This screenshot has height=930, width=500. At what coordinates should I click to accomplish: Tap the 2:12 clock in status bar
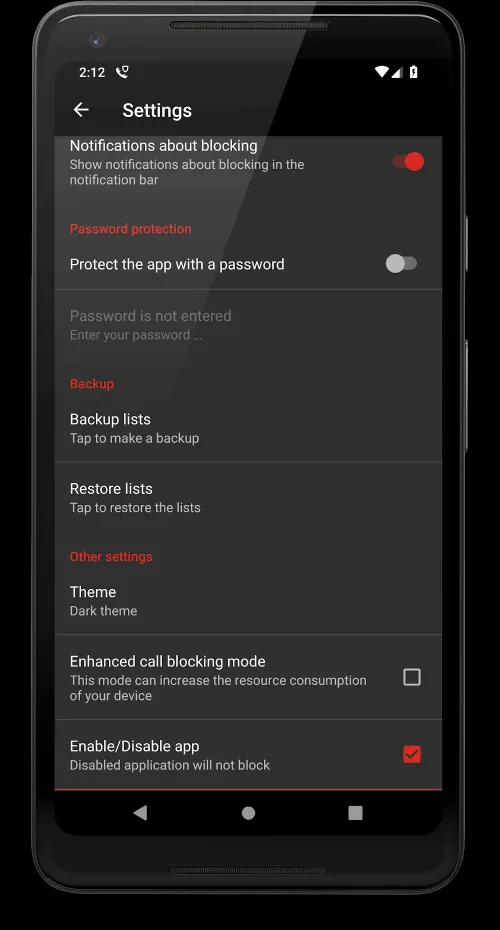coord(92,72)
